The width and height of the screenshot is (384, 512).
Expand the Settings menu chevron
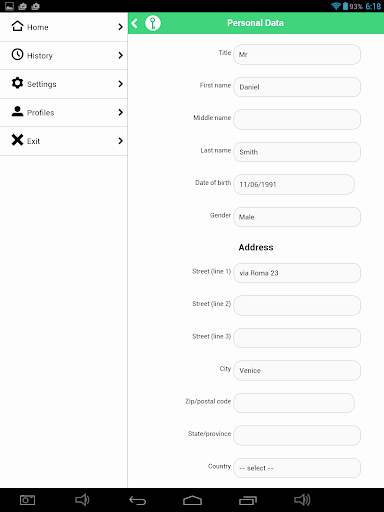[x=121, y=84]
